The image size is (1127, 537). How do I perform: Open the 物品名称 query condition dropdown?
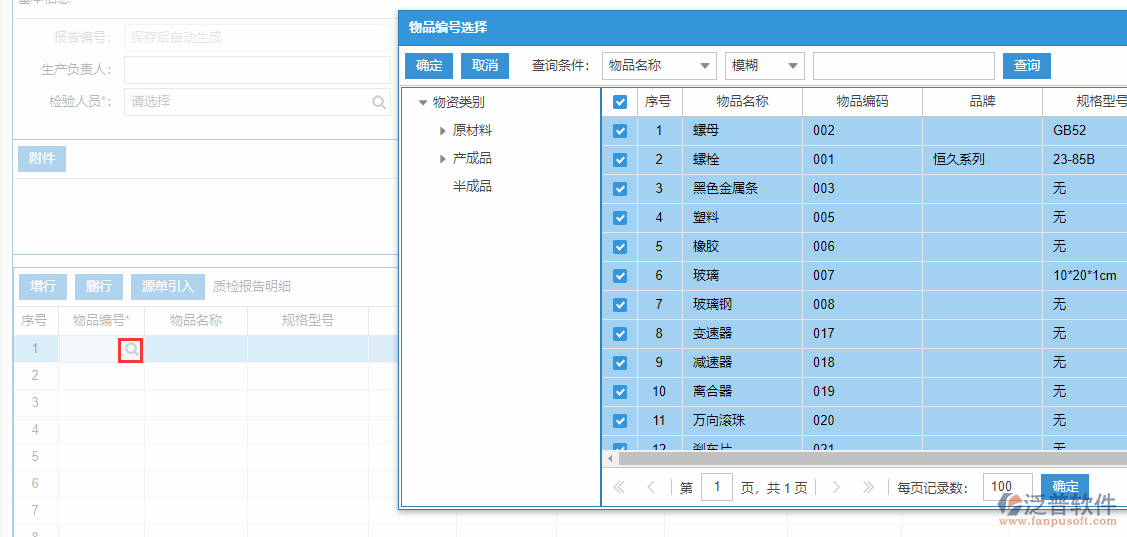coord(659,66)
